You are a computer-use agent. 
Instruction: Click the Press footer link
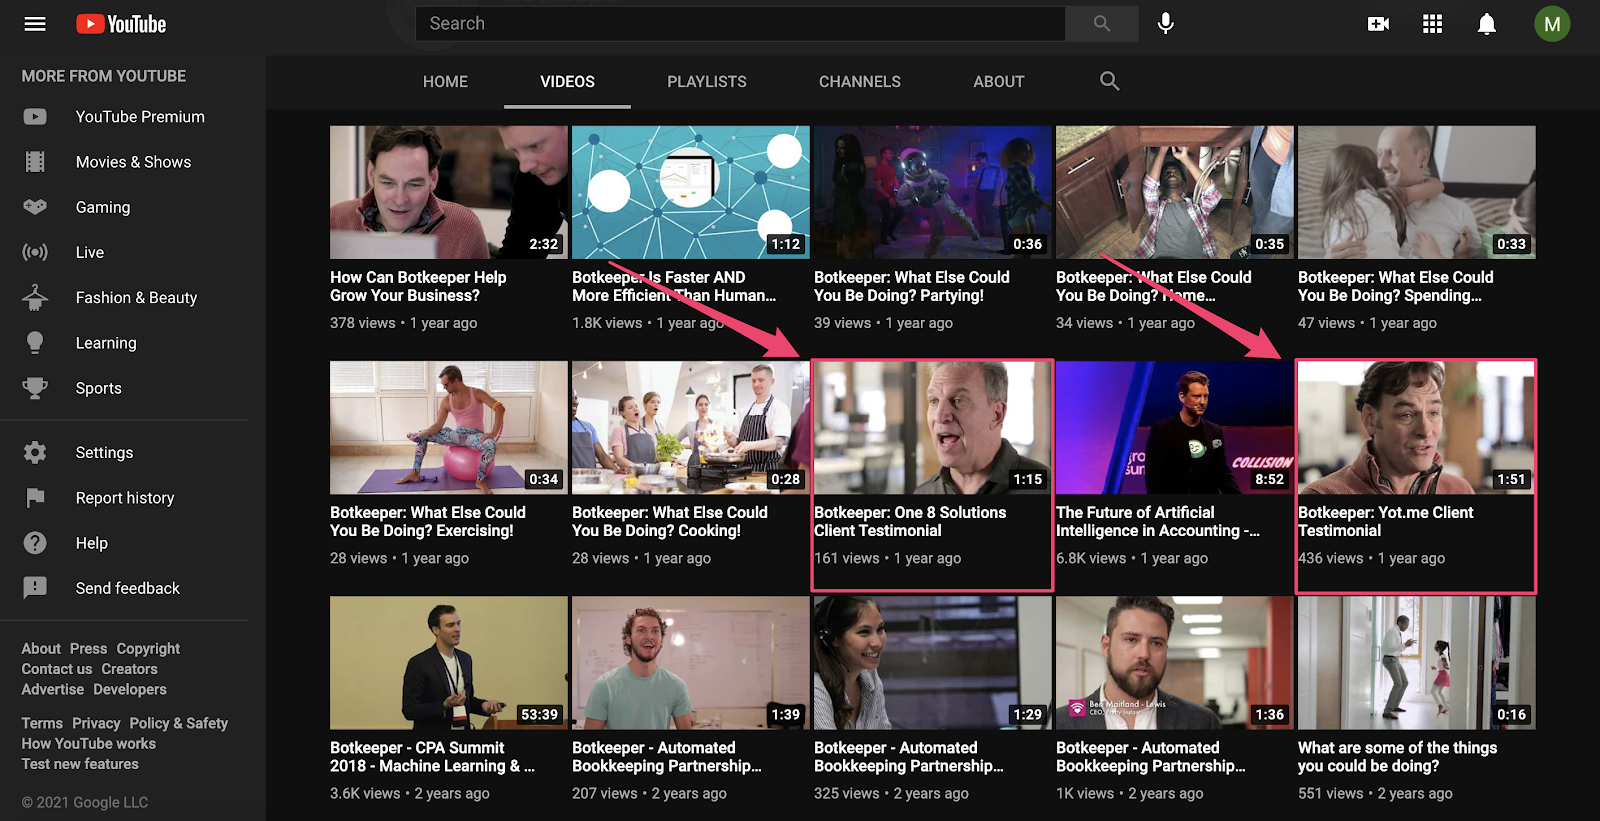click(x=88, y=649)
